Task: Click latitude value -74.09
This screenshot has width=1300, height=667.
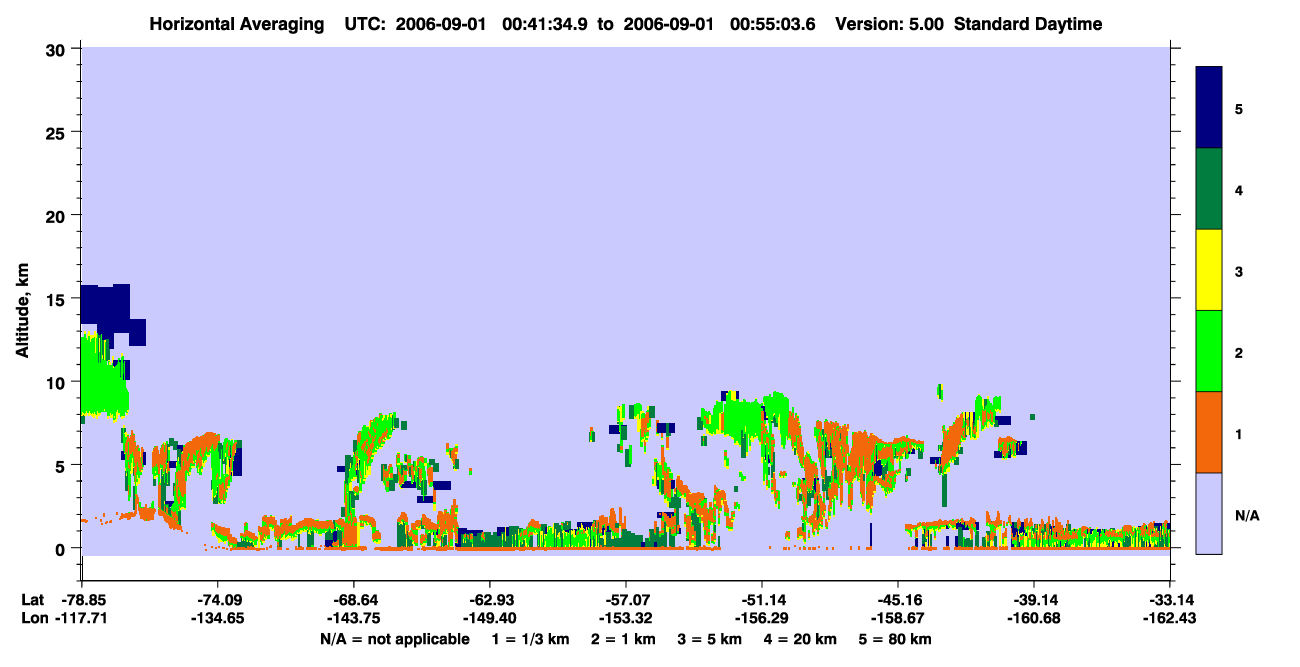Action: pyautogui.click(x=217, y=600)
